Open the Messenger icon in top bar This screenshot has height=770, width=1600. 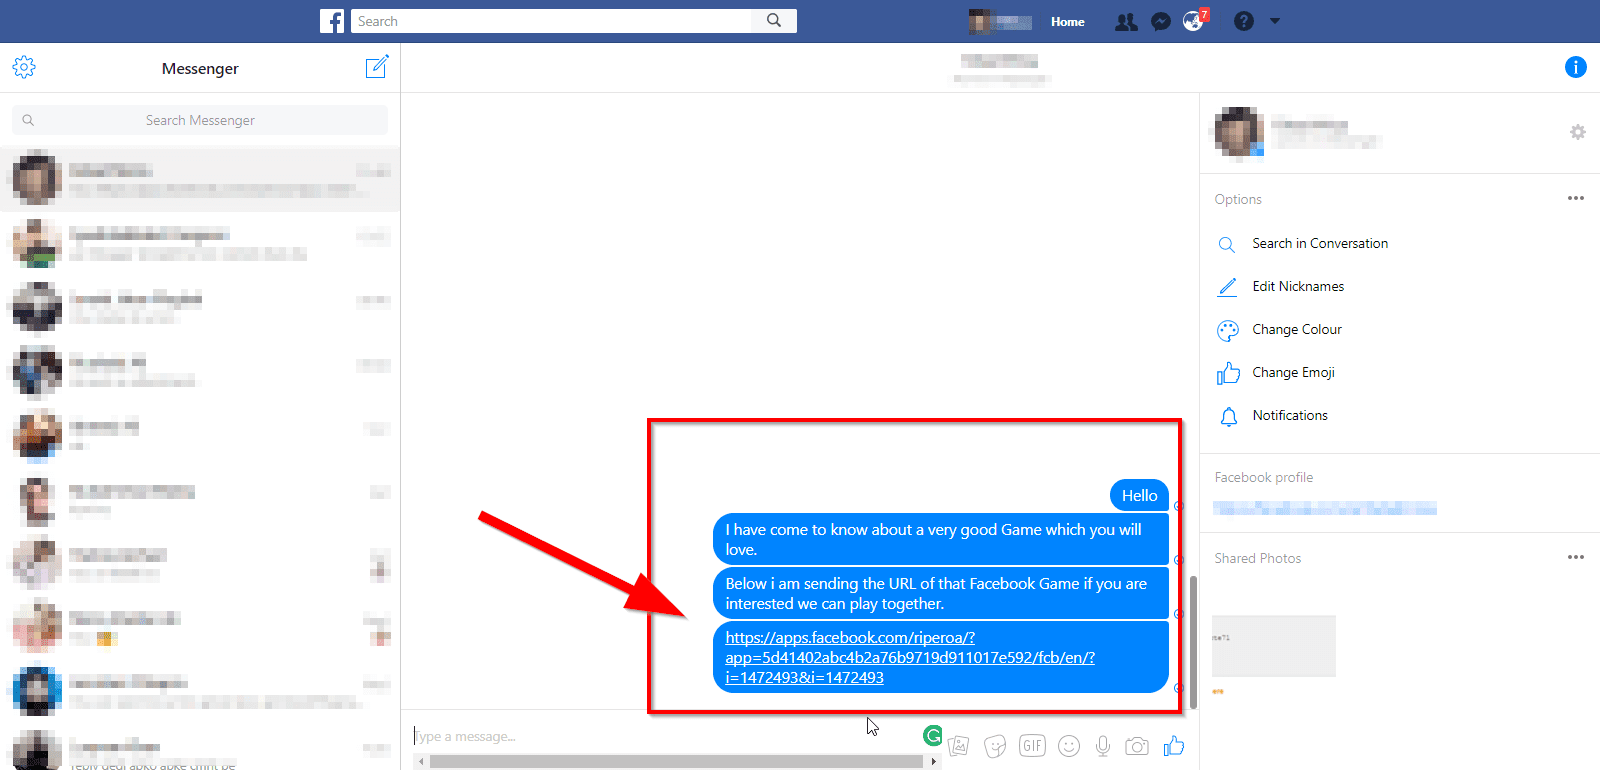[x=1160, y=21]
